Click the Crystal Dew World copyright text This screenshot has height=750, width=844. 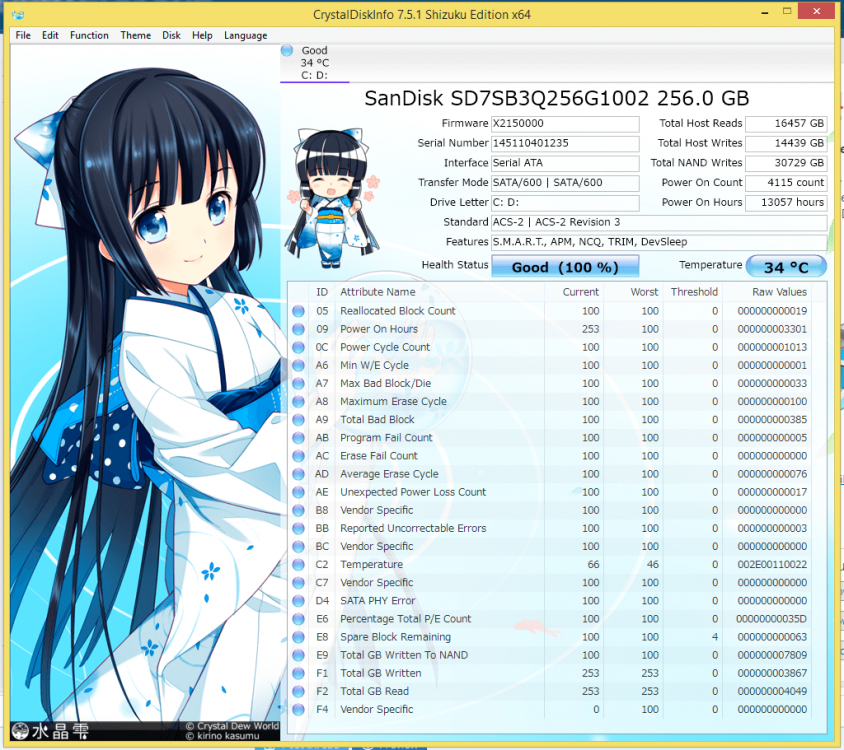[233, 726]
